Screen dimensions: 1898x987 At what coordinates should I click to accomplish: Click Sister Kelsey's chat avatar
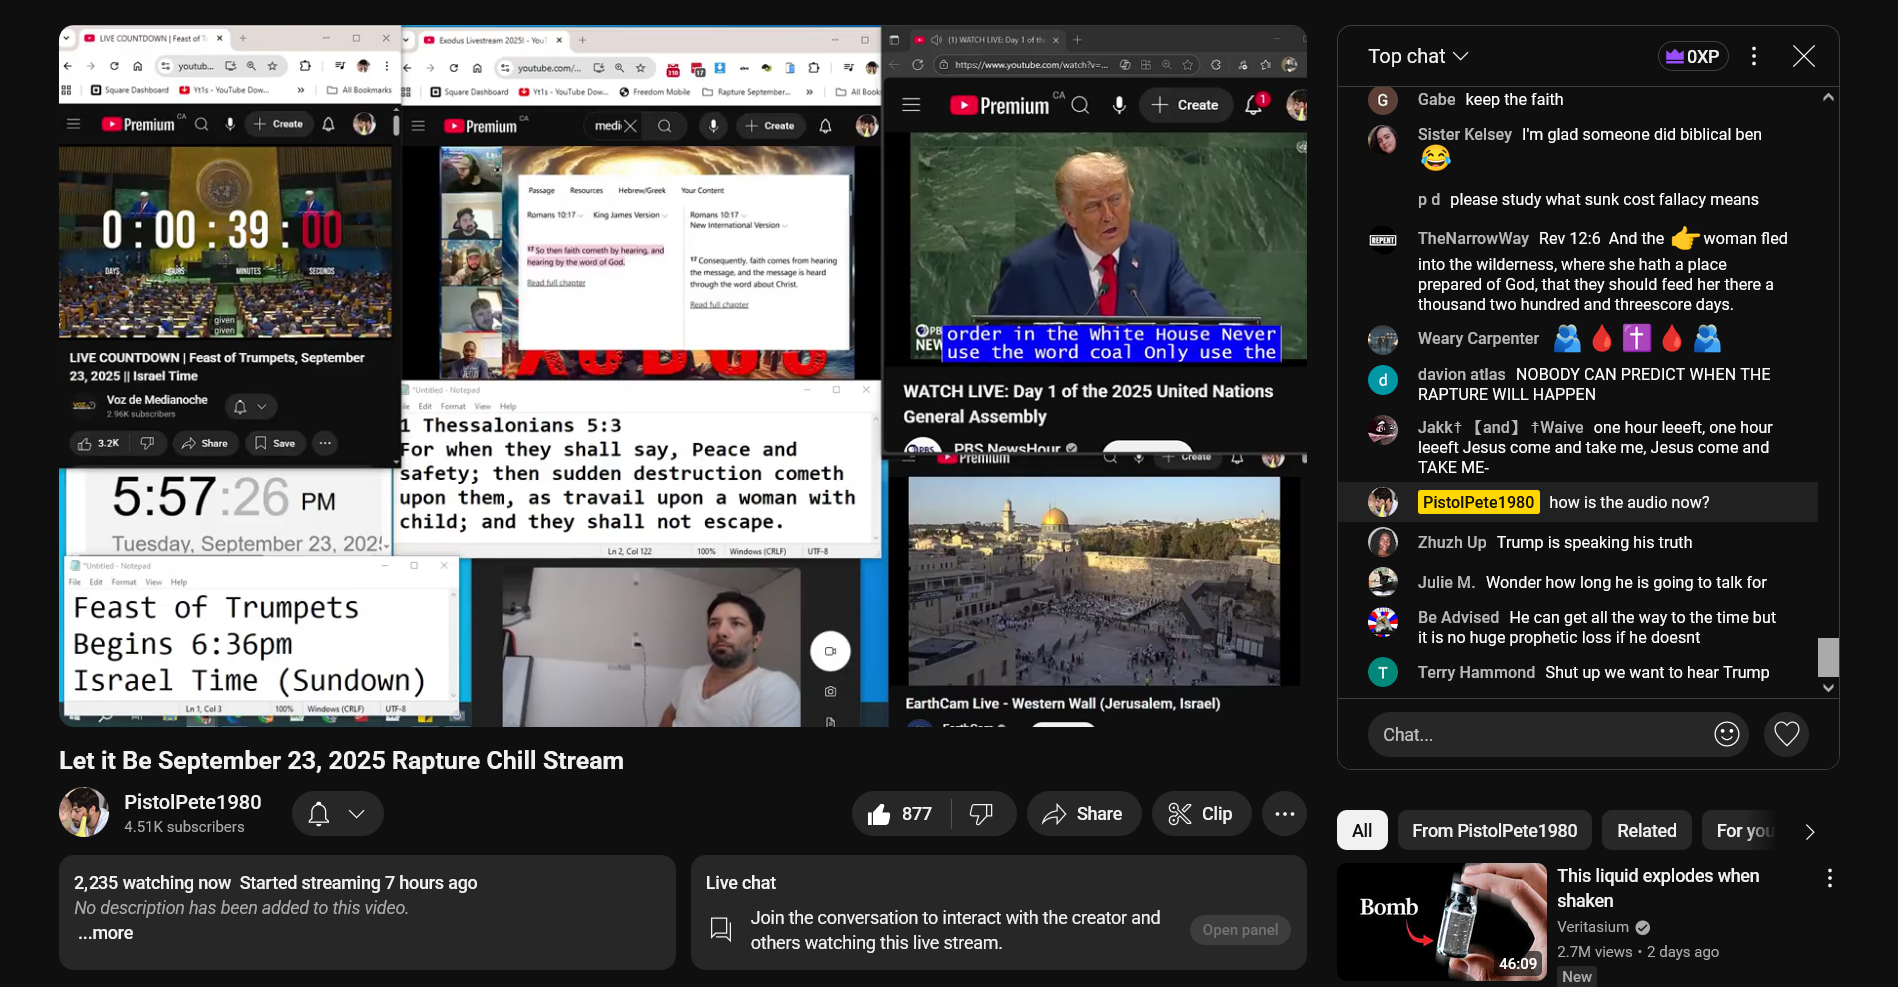1383,139
